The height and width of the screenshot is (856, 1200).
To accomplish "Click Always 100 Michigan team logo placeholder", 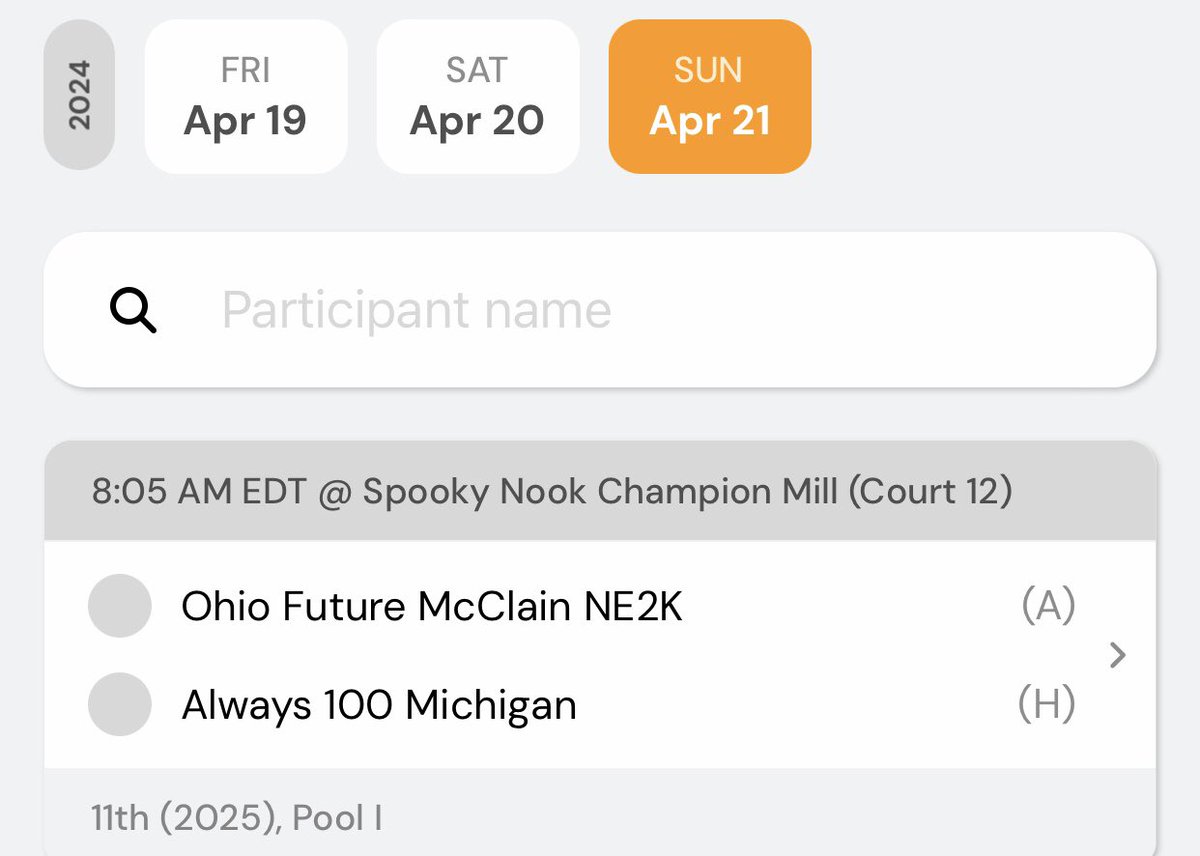I will tap(120, 704).
